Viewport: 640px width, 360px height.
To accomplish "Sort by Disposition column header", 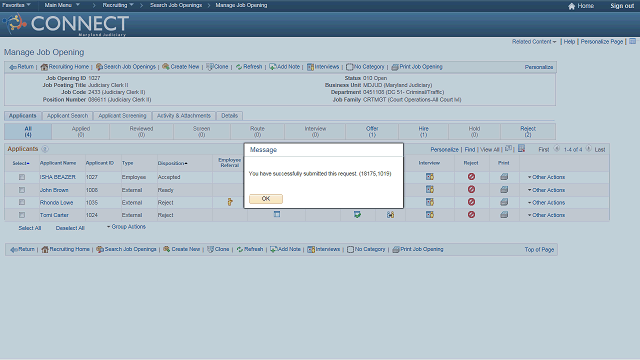I will (x=172, y=163).
